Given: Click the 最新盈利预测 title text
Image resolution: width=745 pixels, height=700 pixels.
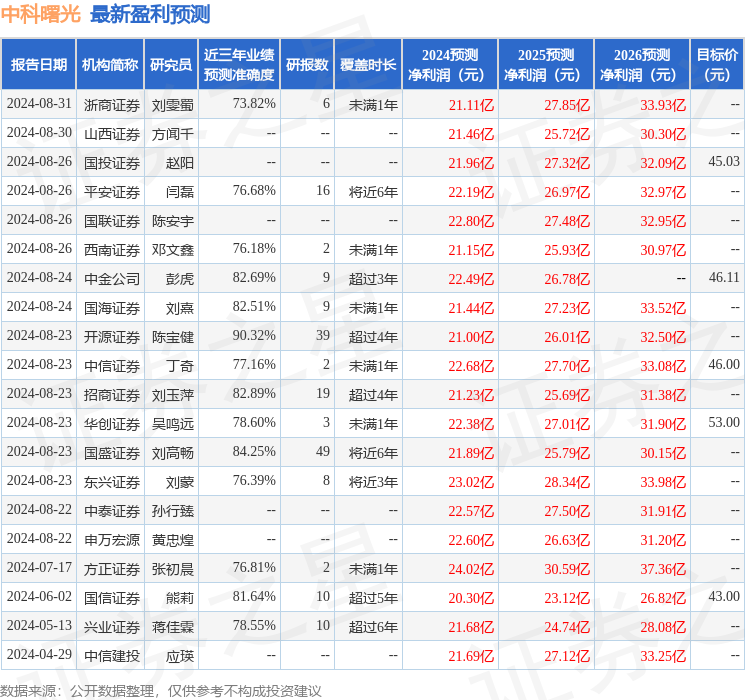Looking at the screenshot, I should (x=150, y=14).
